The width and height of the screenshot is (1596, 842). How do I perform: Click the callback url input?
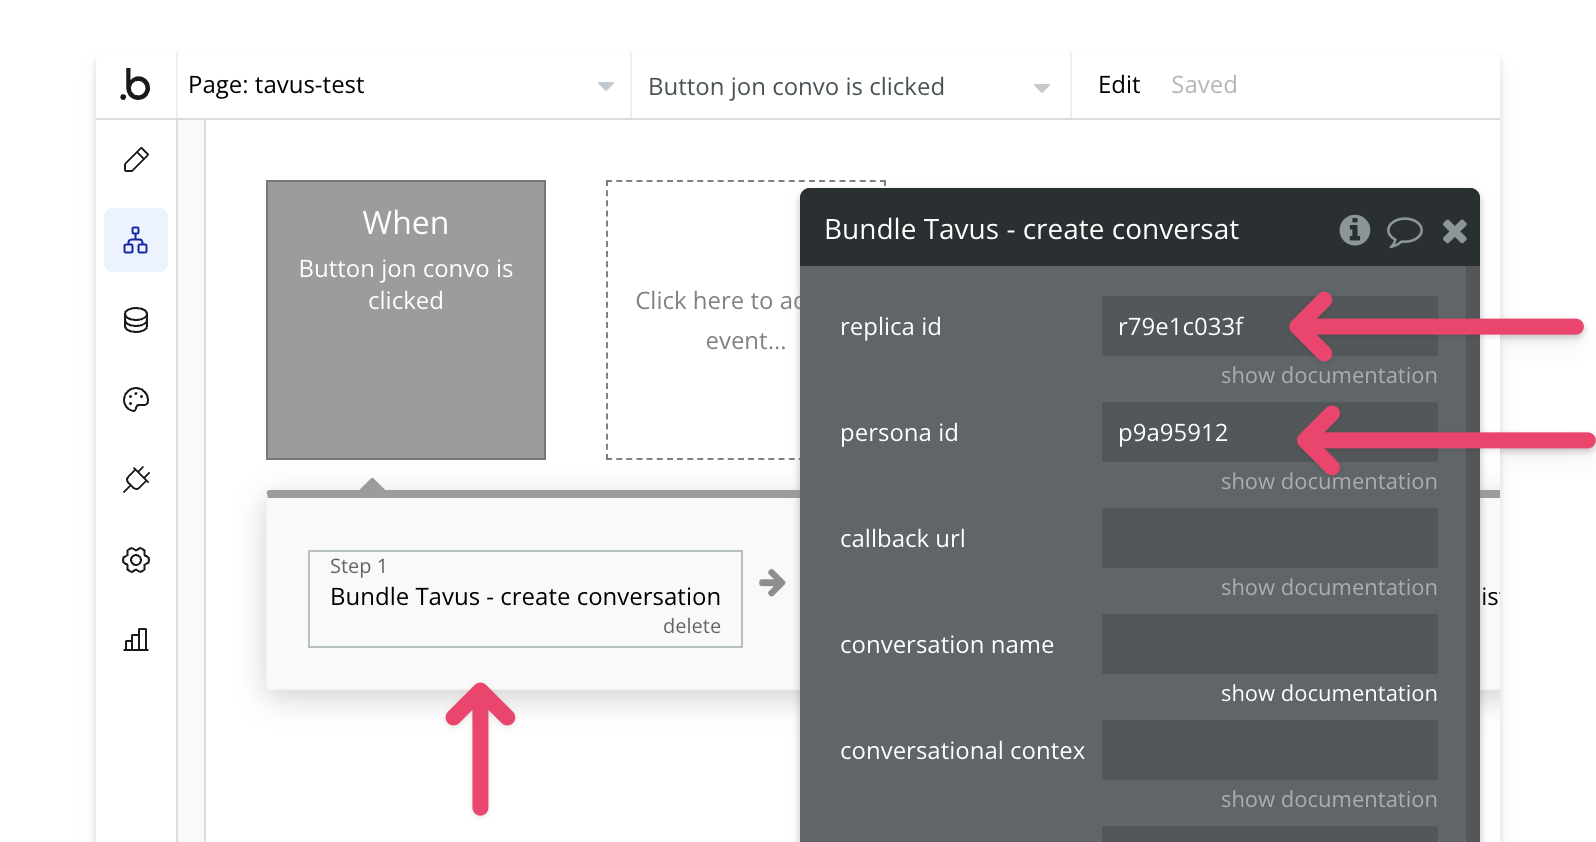[x=1270, y=538]
